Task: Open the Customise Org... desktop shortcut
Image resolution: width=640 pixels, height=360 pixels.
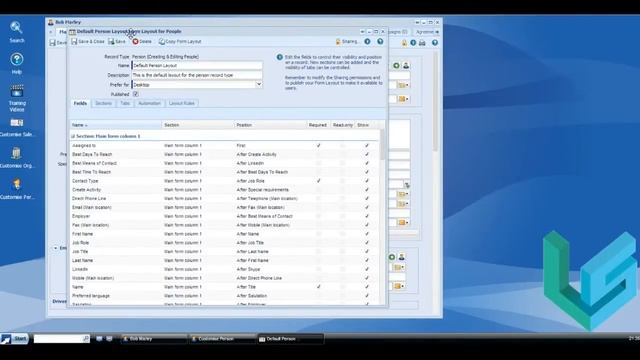Action: [x=17, y=158]
